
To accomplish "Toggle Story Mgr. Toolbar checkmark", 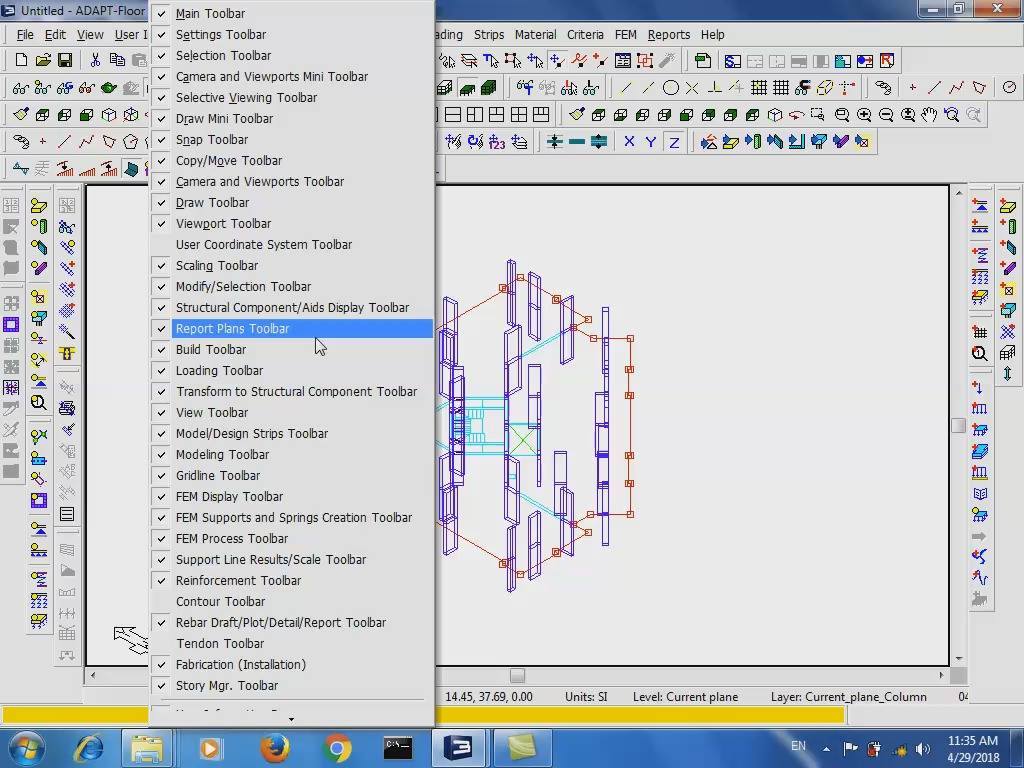I will point(161,686).
